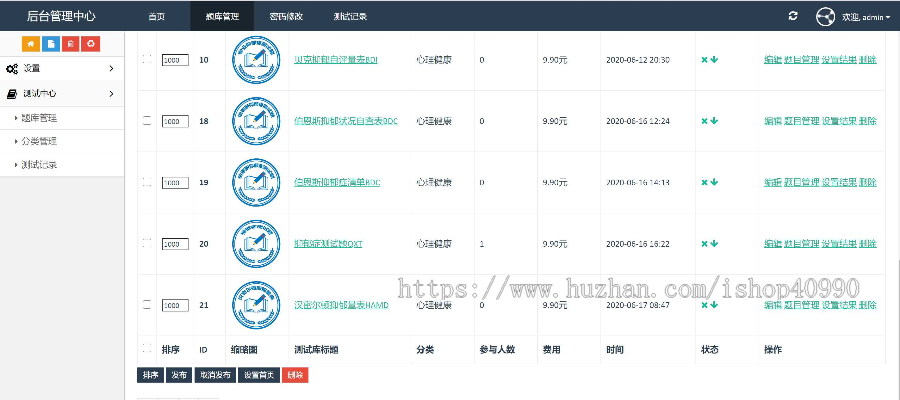Screen dimensions: 900x400
Task: Click the X status icon for ID 18
Action: pyautogui.click(x=704, y=121)
